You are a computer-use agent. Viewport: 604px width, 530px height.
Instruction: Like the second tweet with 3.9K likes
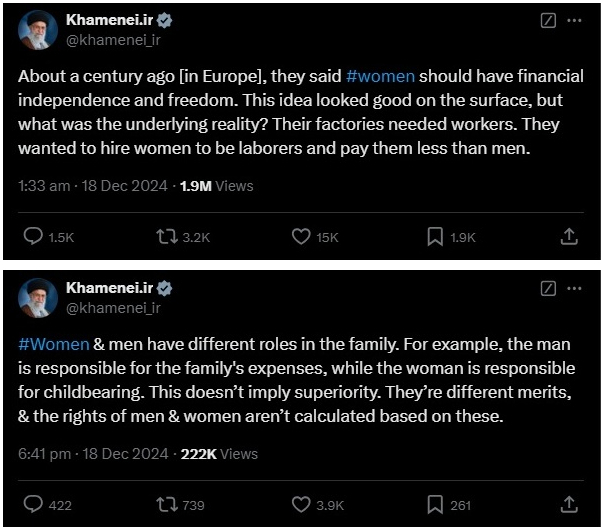coord(301,504)
